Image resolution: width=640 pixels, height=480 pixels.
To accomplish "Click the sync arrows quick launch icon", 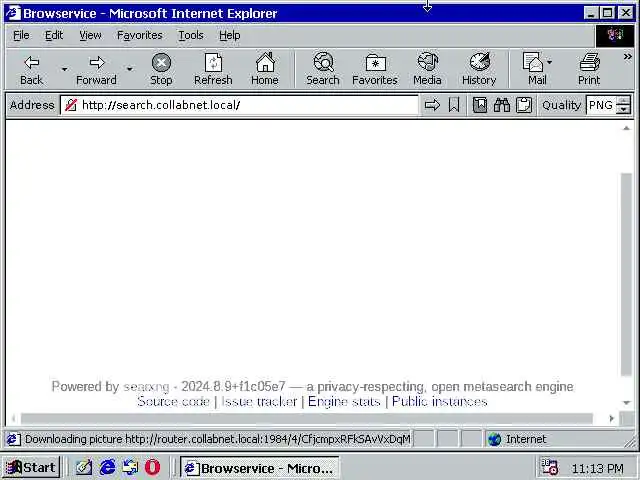I will pos(130,467).
